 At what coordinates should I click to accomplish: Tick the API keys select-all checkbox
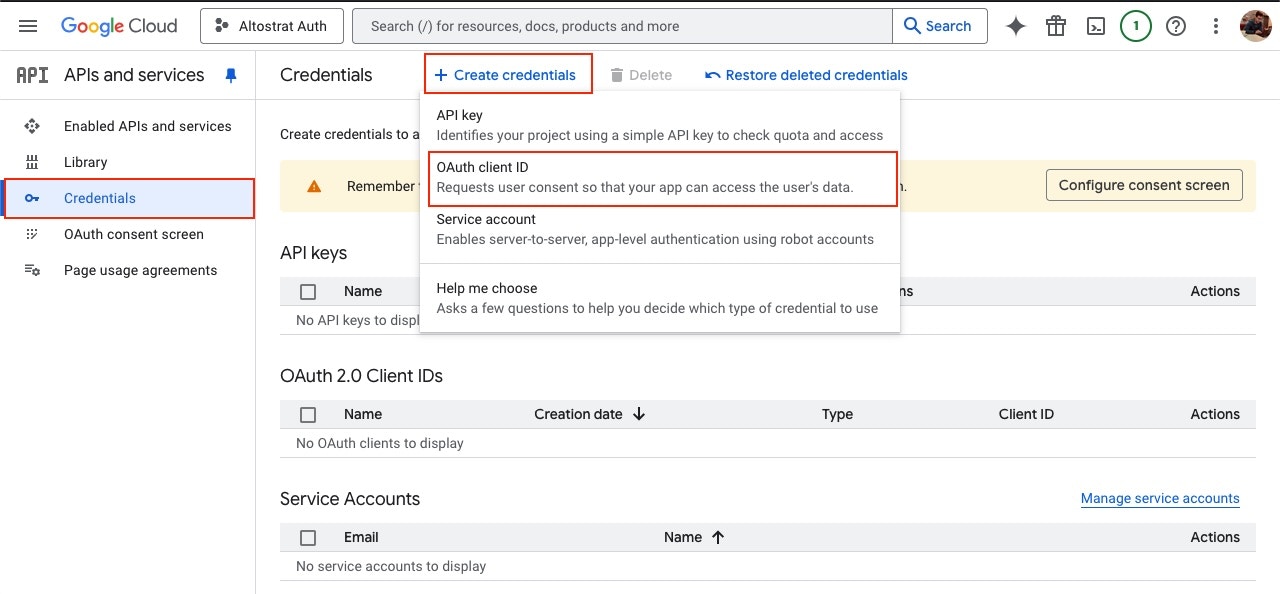click(308, 291)
